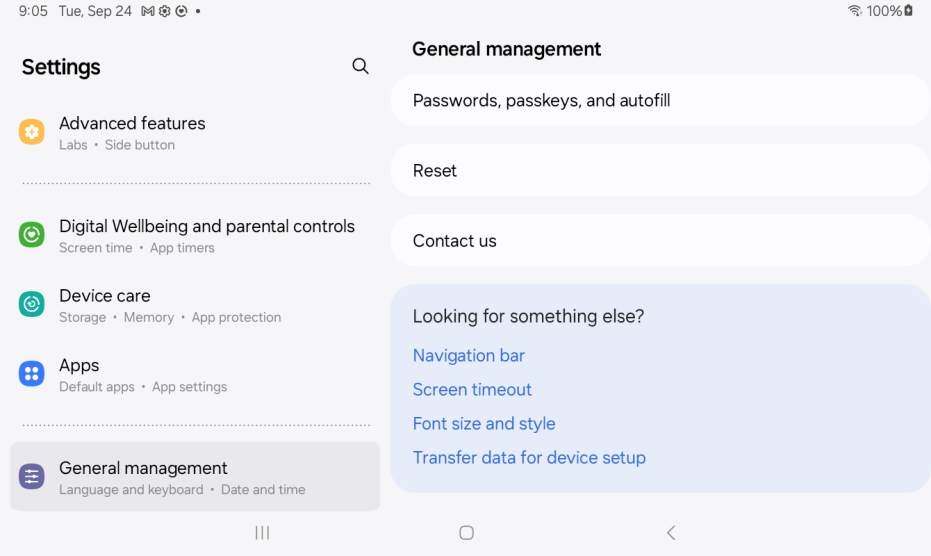Tap the blue Apps grid icon
Viewport: 931px width, 556px height.
[32, 374]
